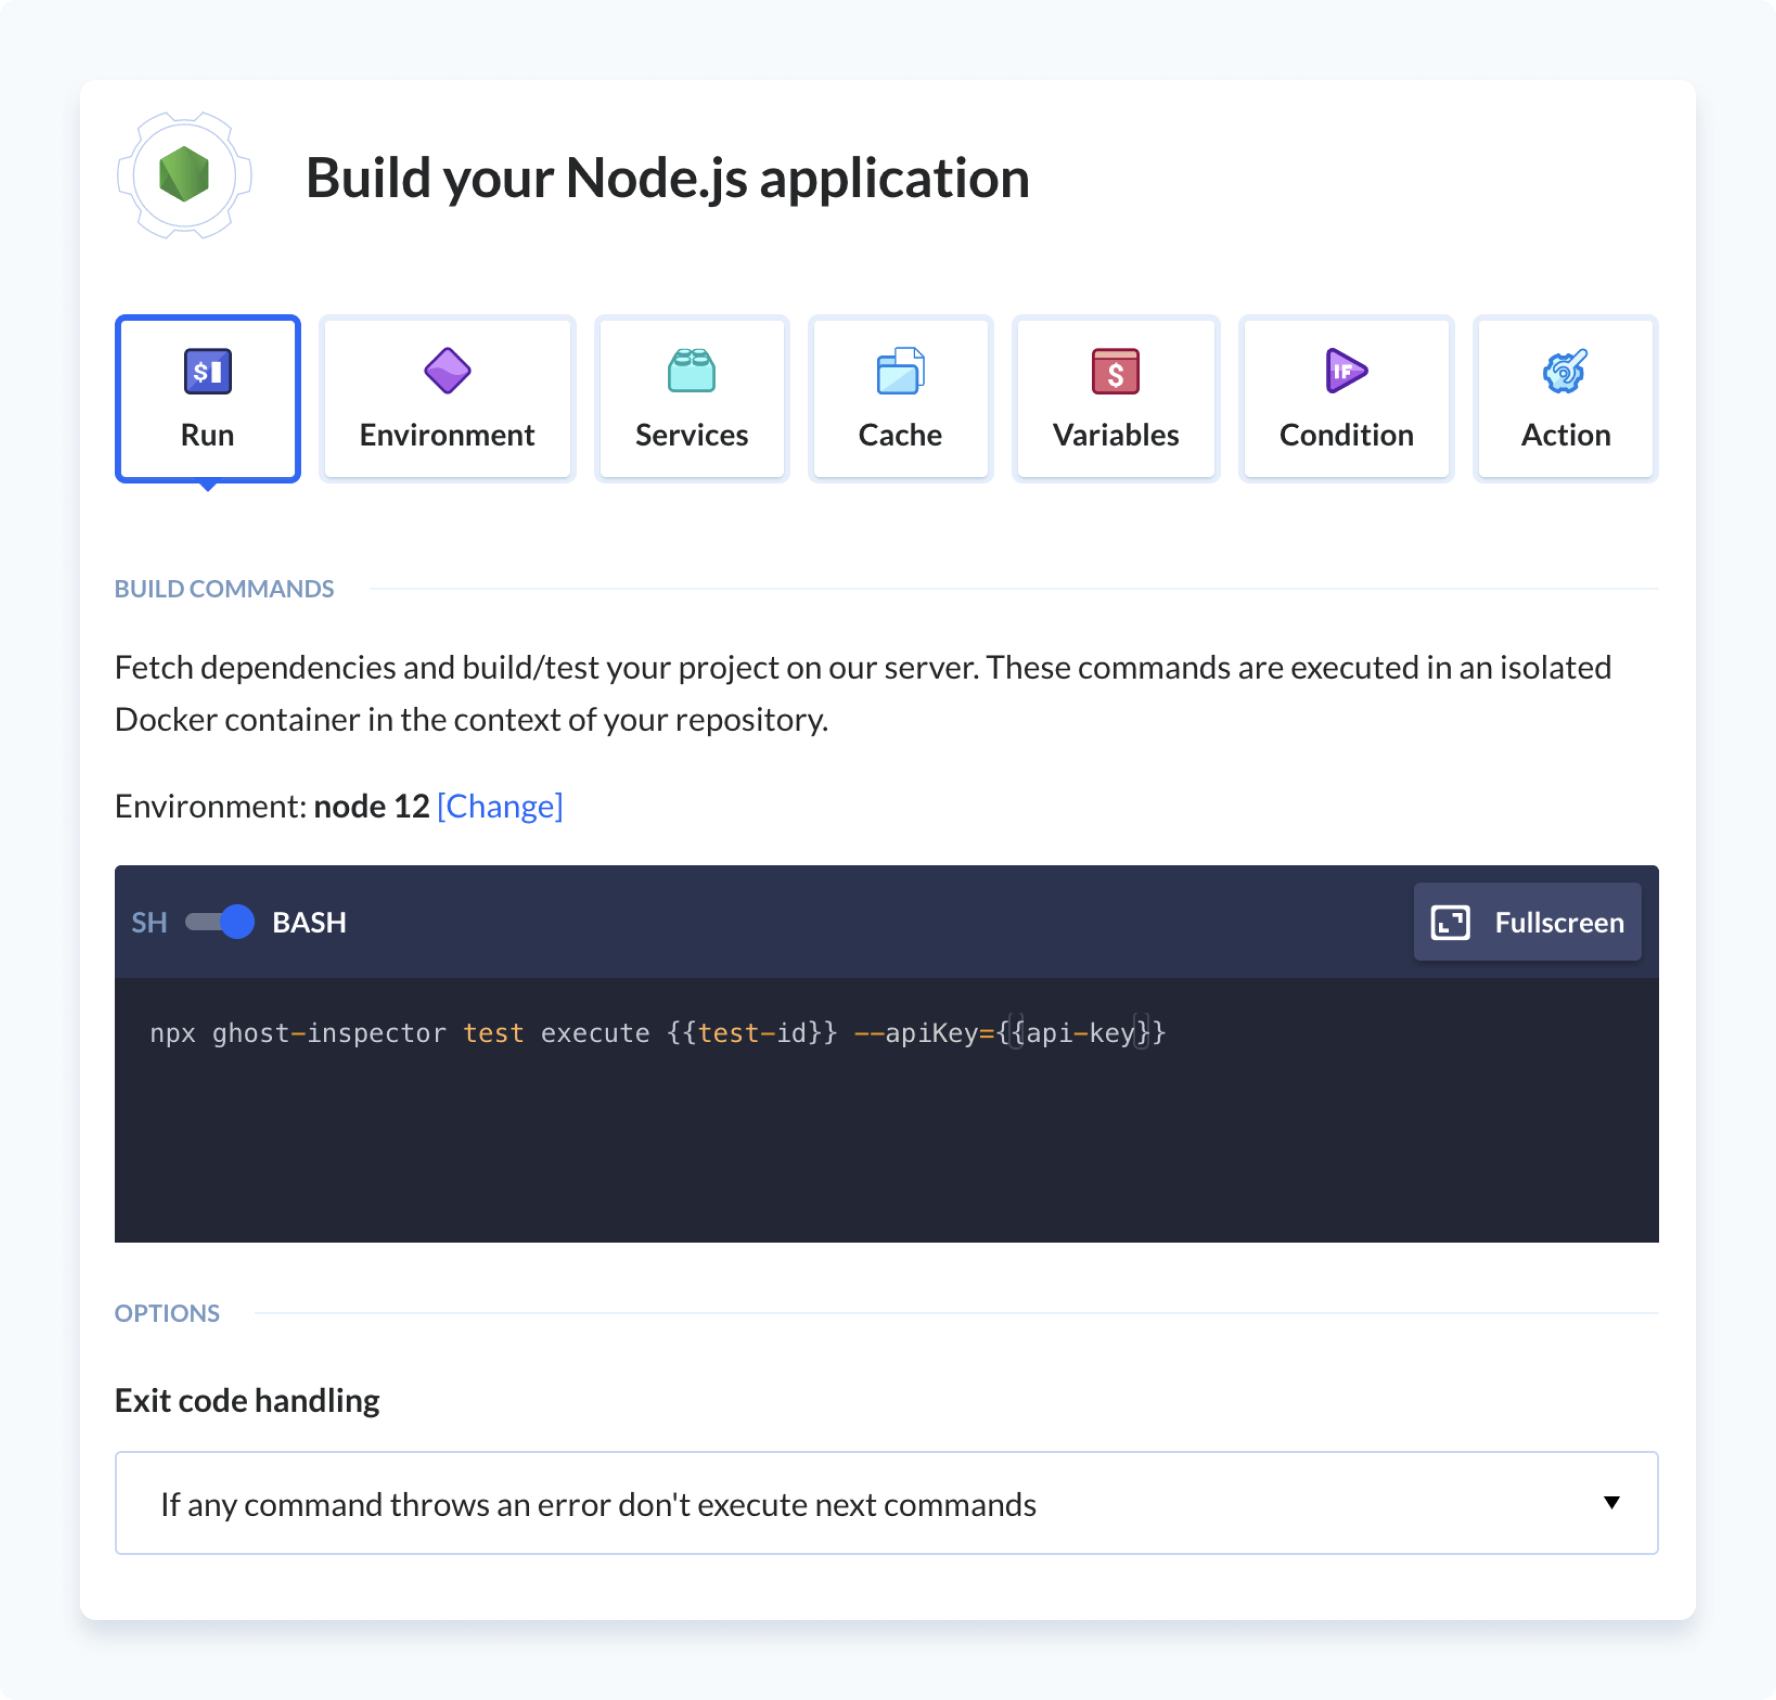Expand the error handling options list
1776x1700 pixels.
tap(886, 1503)
